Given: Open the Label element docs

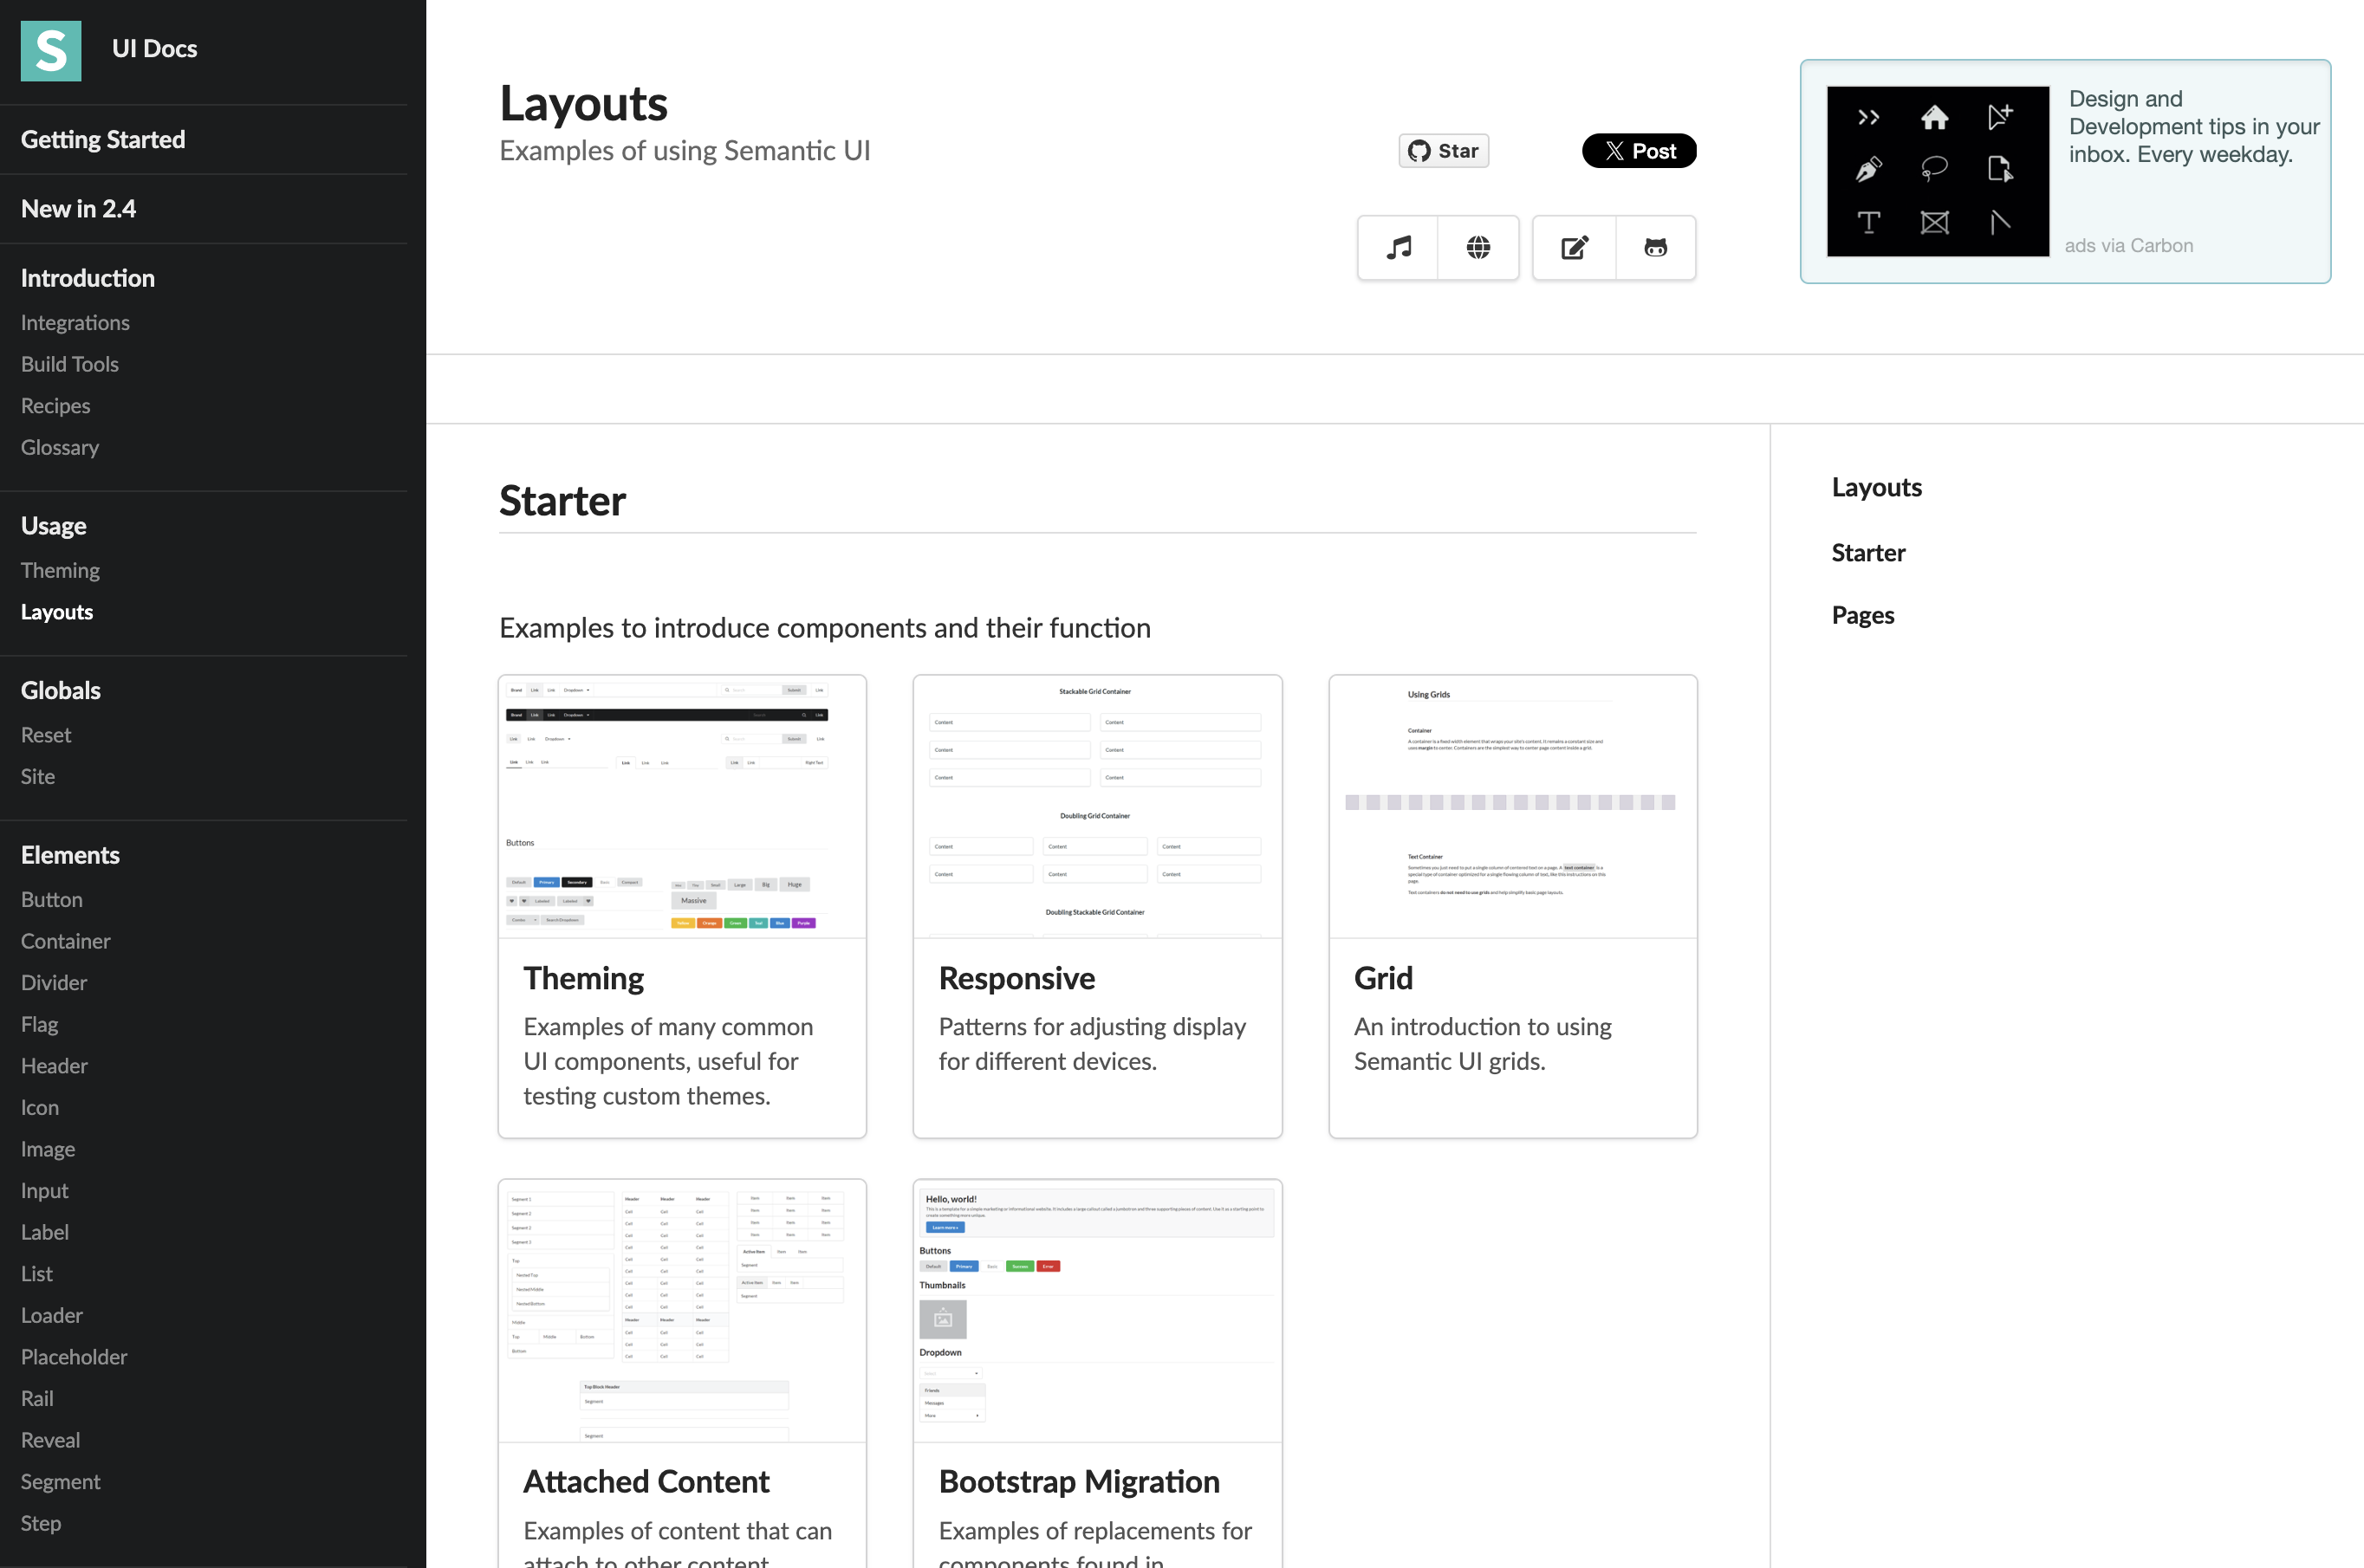Looking at the screenshot, I should click(x=45, y=1232).
